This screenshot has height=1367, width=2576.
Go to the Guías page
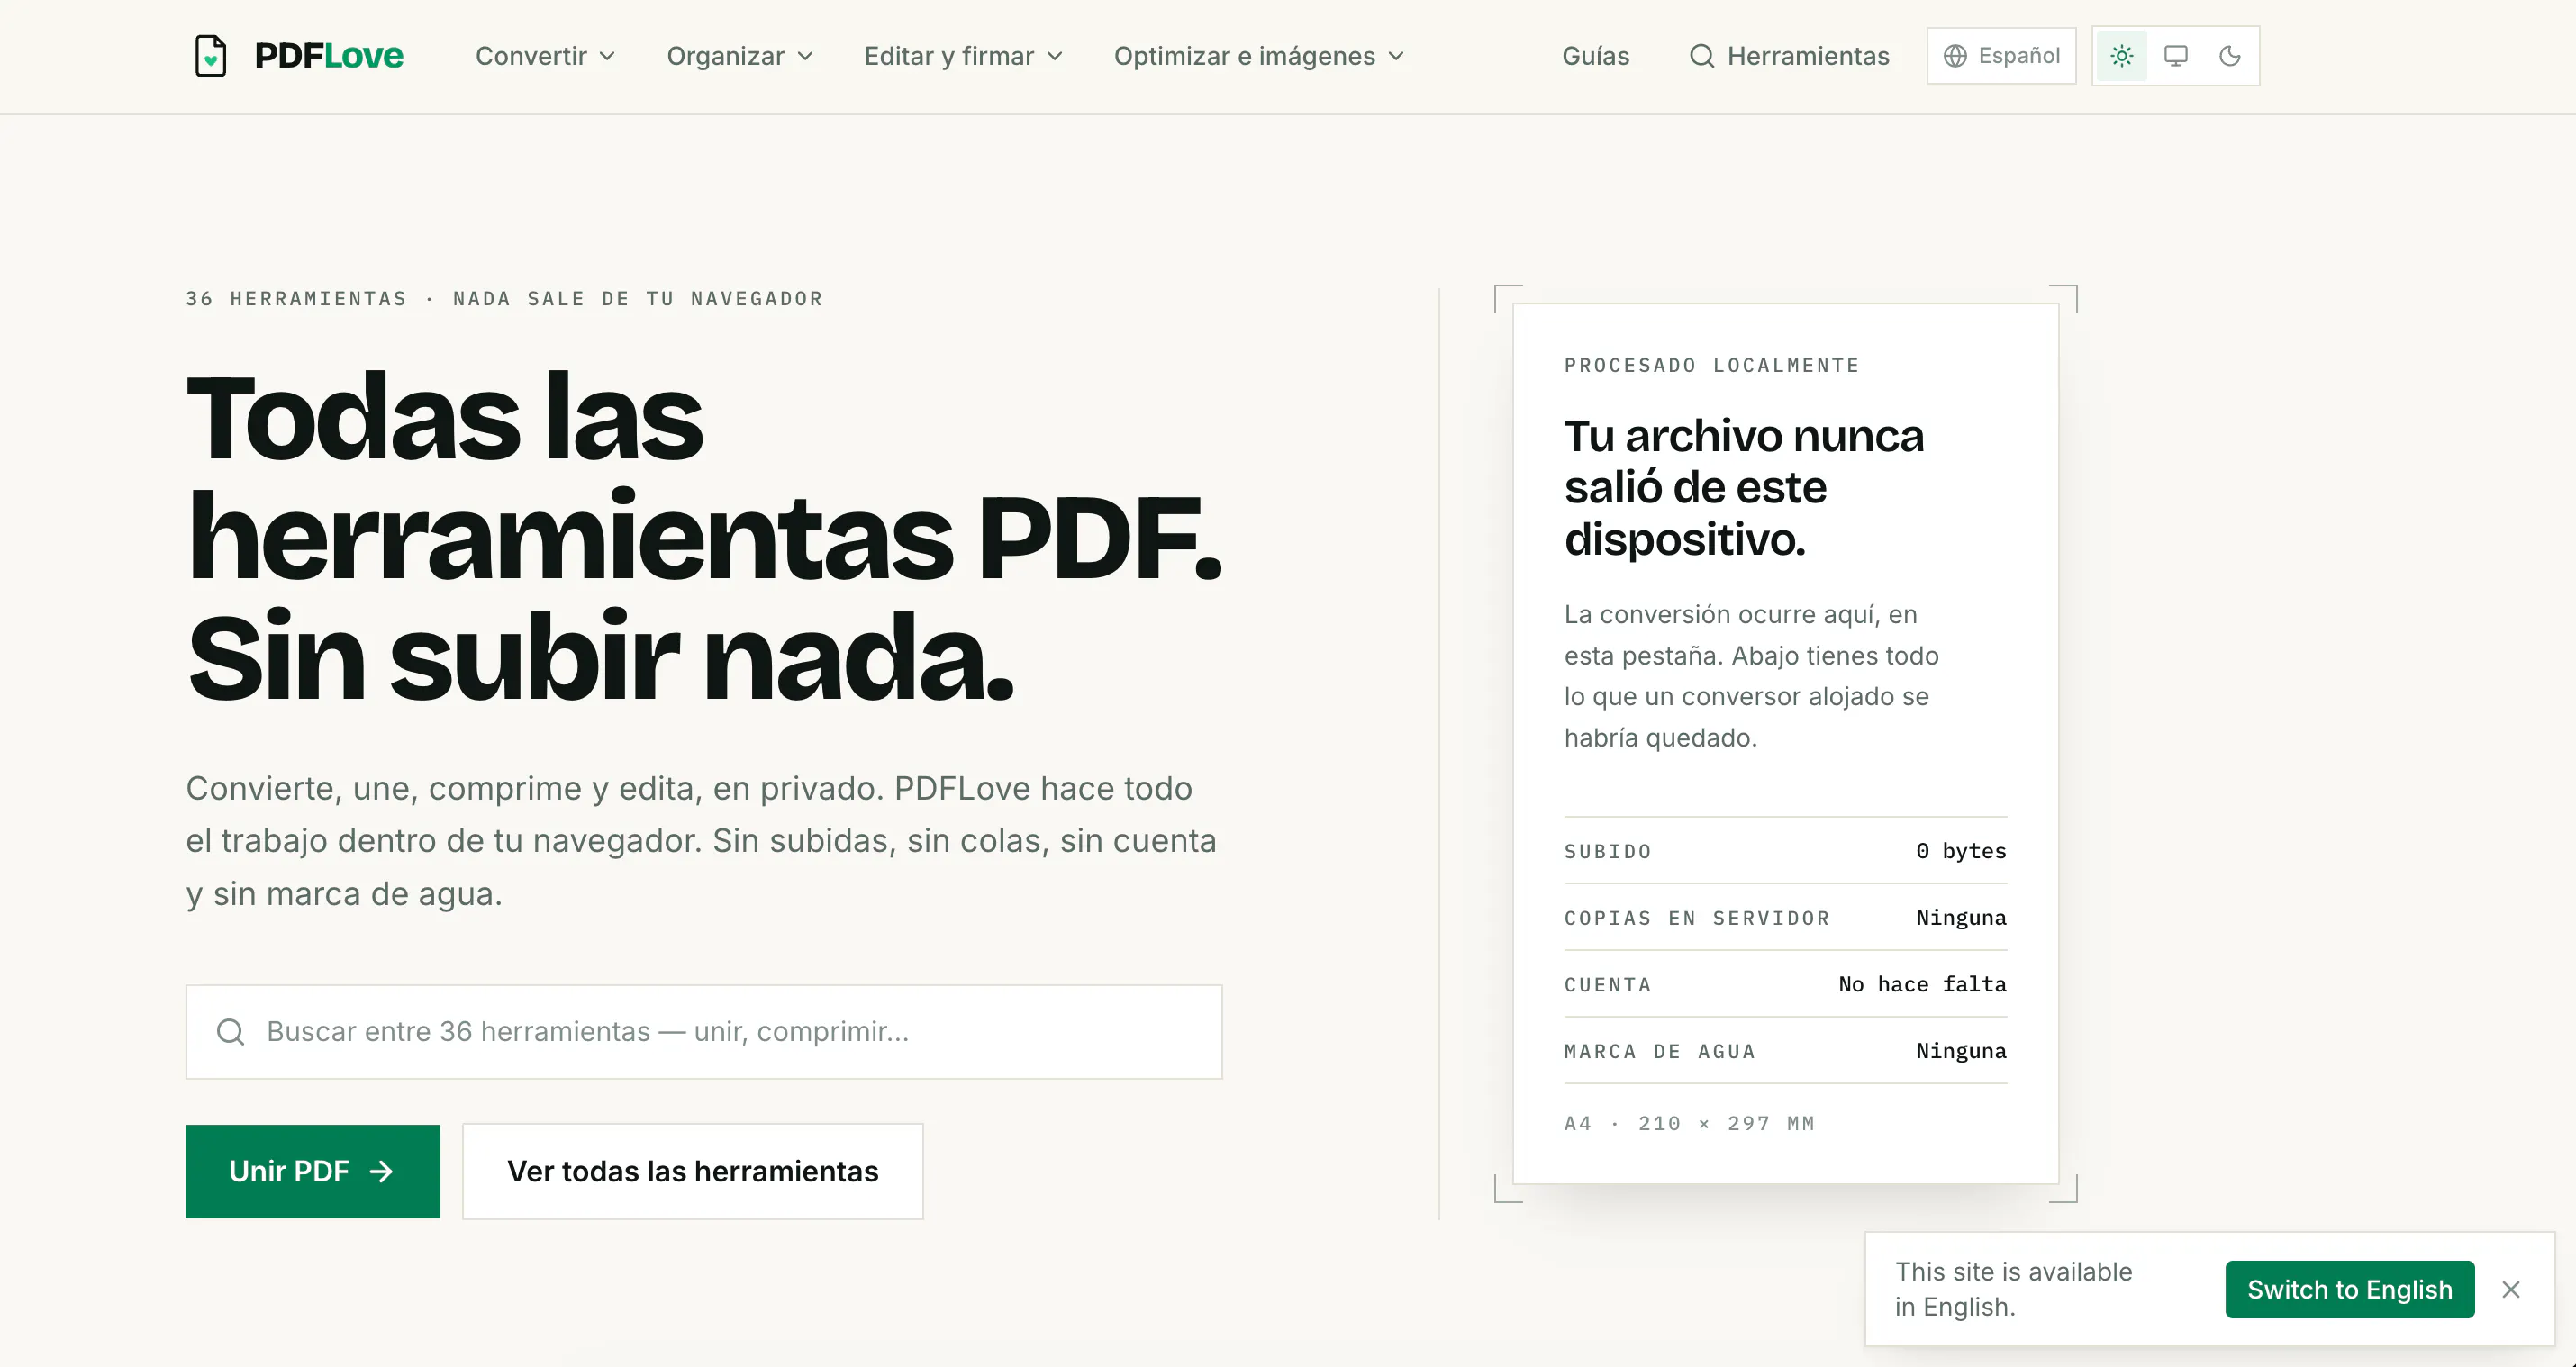tap(1595, 56)
